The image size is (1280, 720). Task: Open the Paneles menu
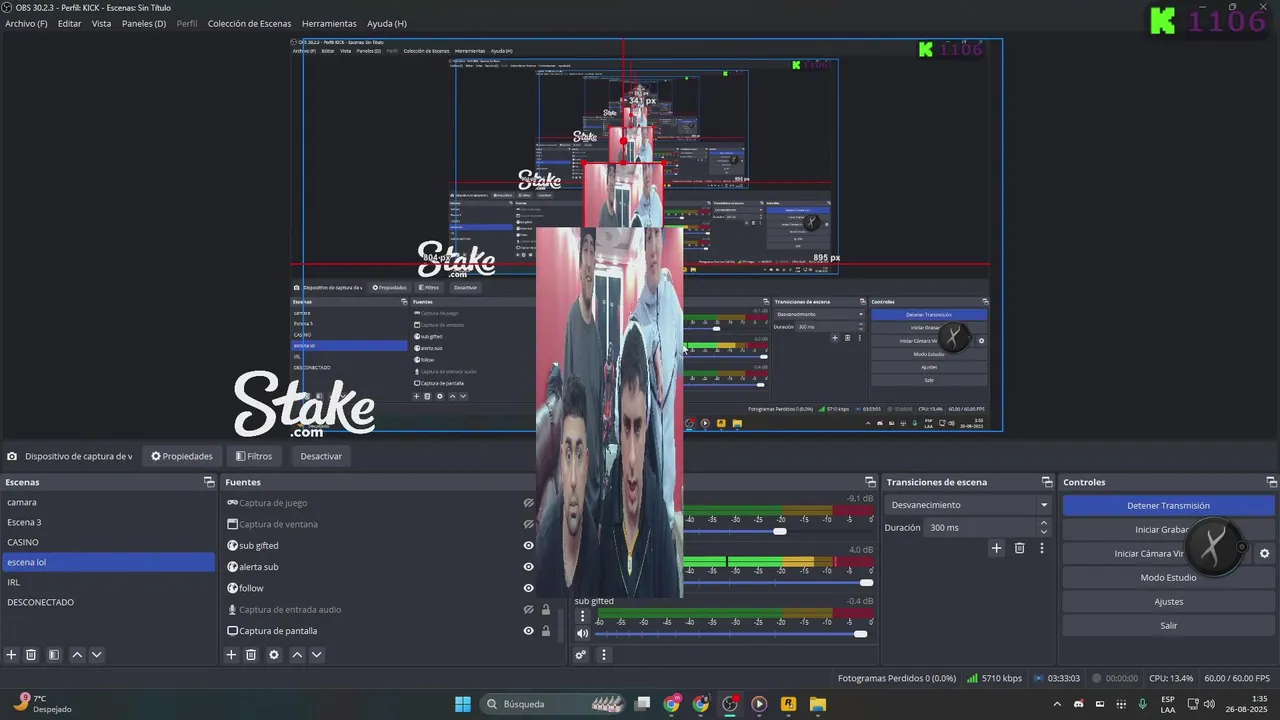click(x=144, y=23)
